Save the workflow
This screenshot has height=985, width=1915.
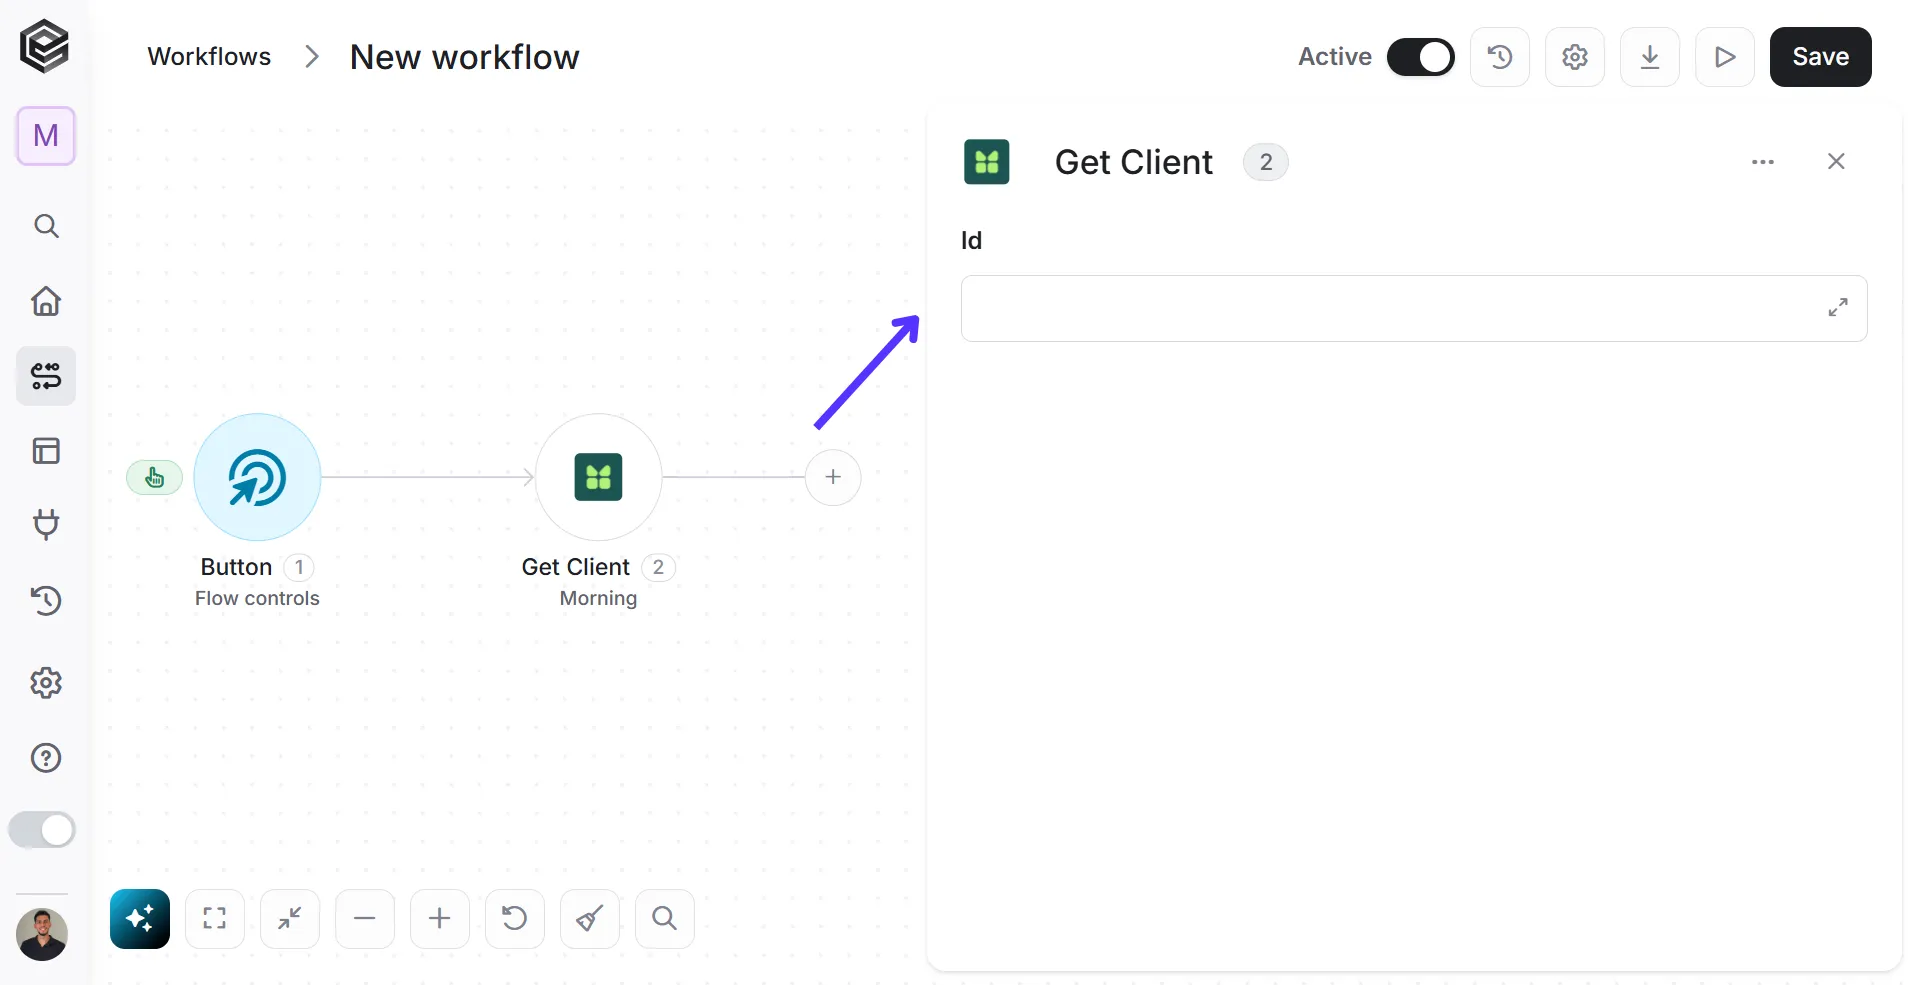pos(1820,57)
